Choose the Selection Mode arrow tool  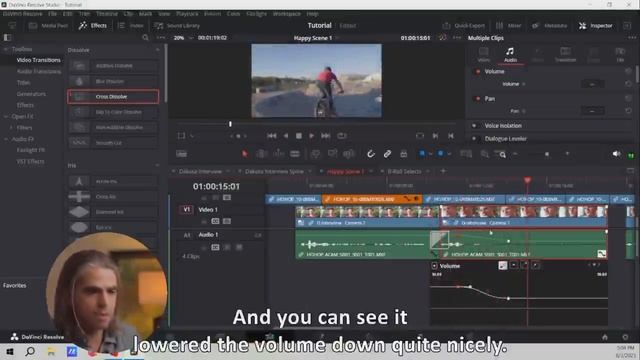244,154
